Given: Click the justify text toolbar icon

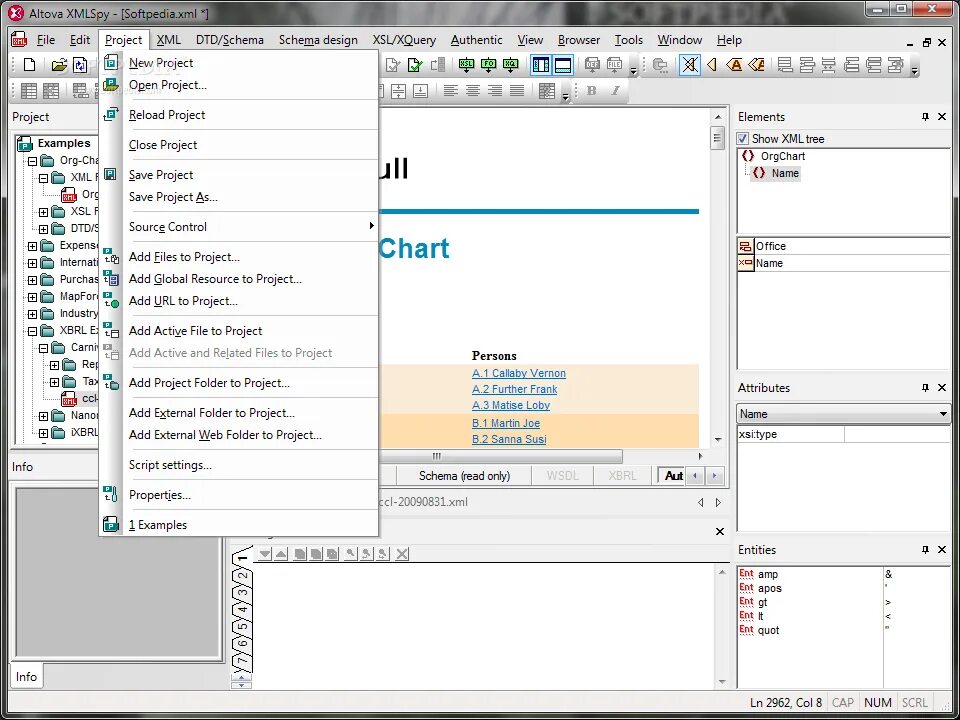Looking at the screenshot, I should point(517,91).
